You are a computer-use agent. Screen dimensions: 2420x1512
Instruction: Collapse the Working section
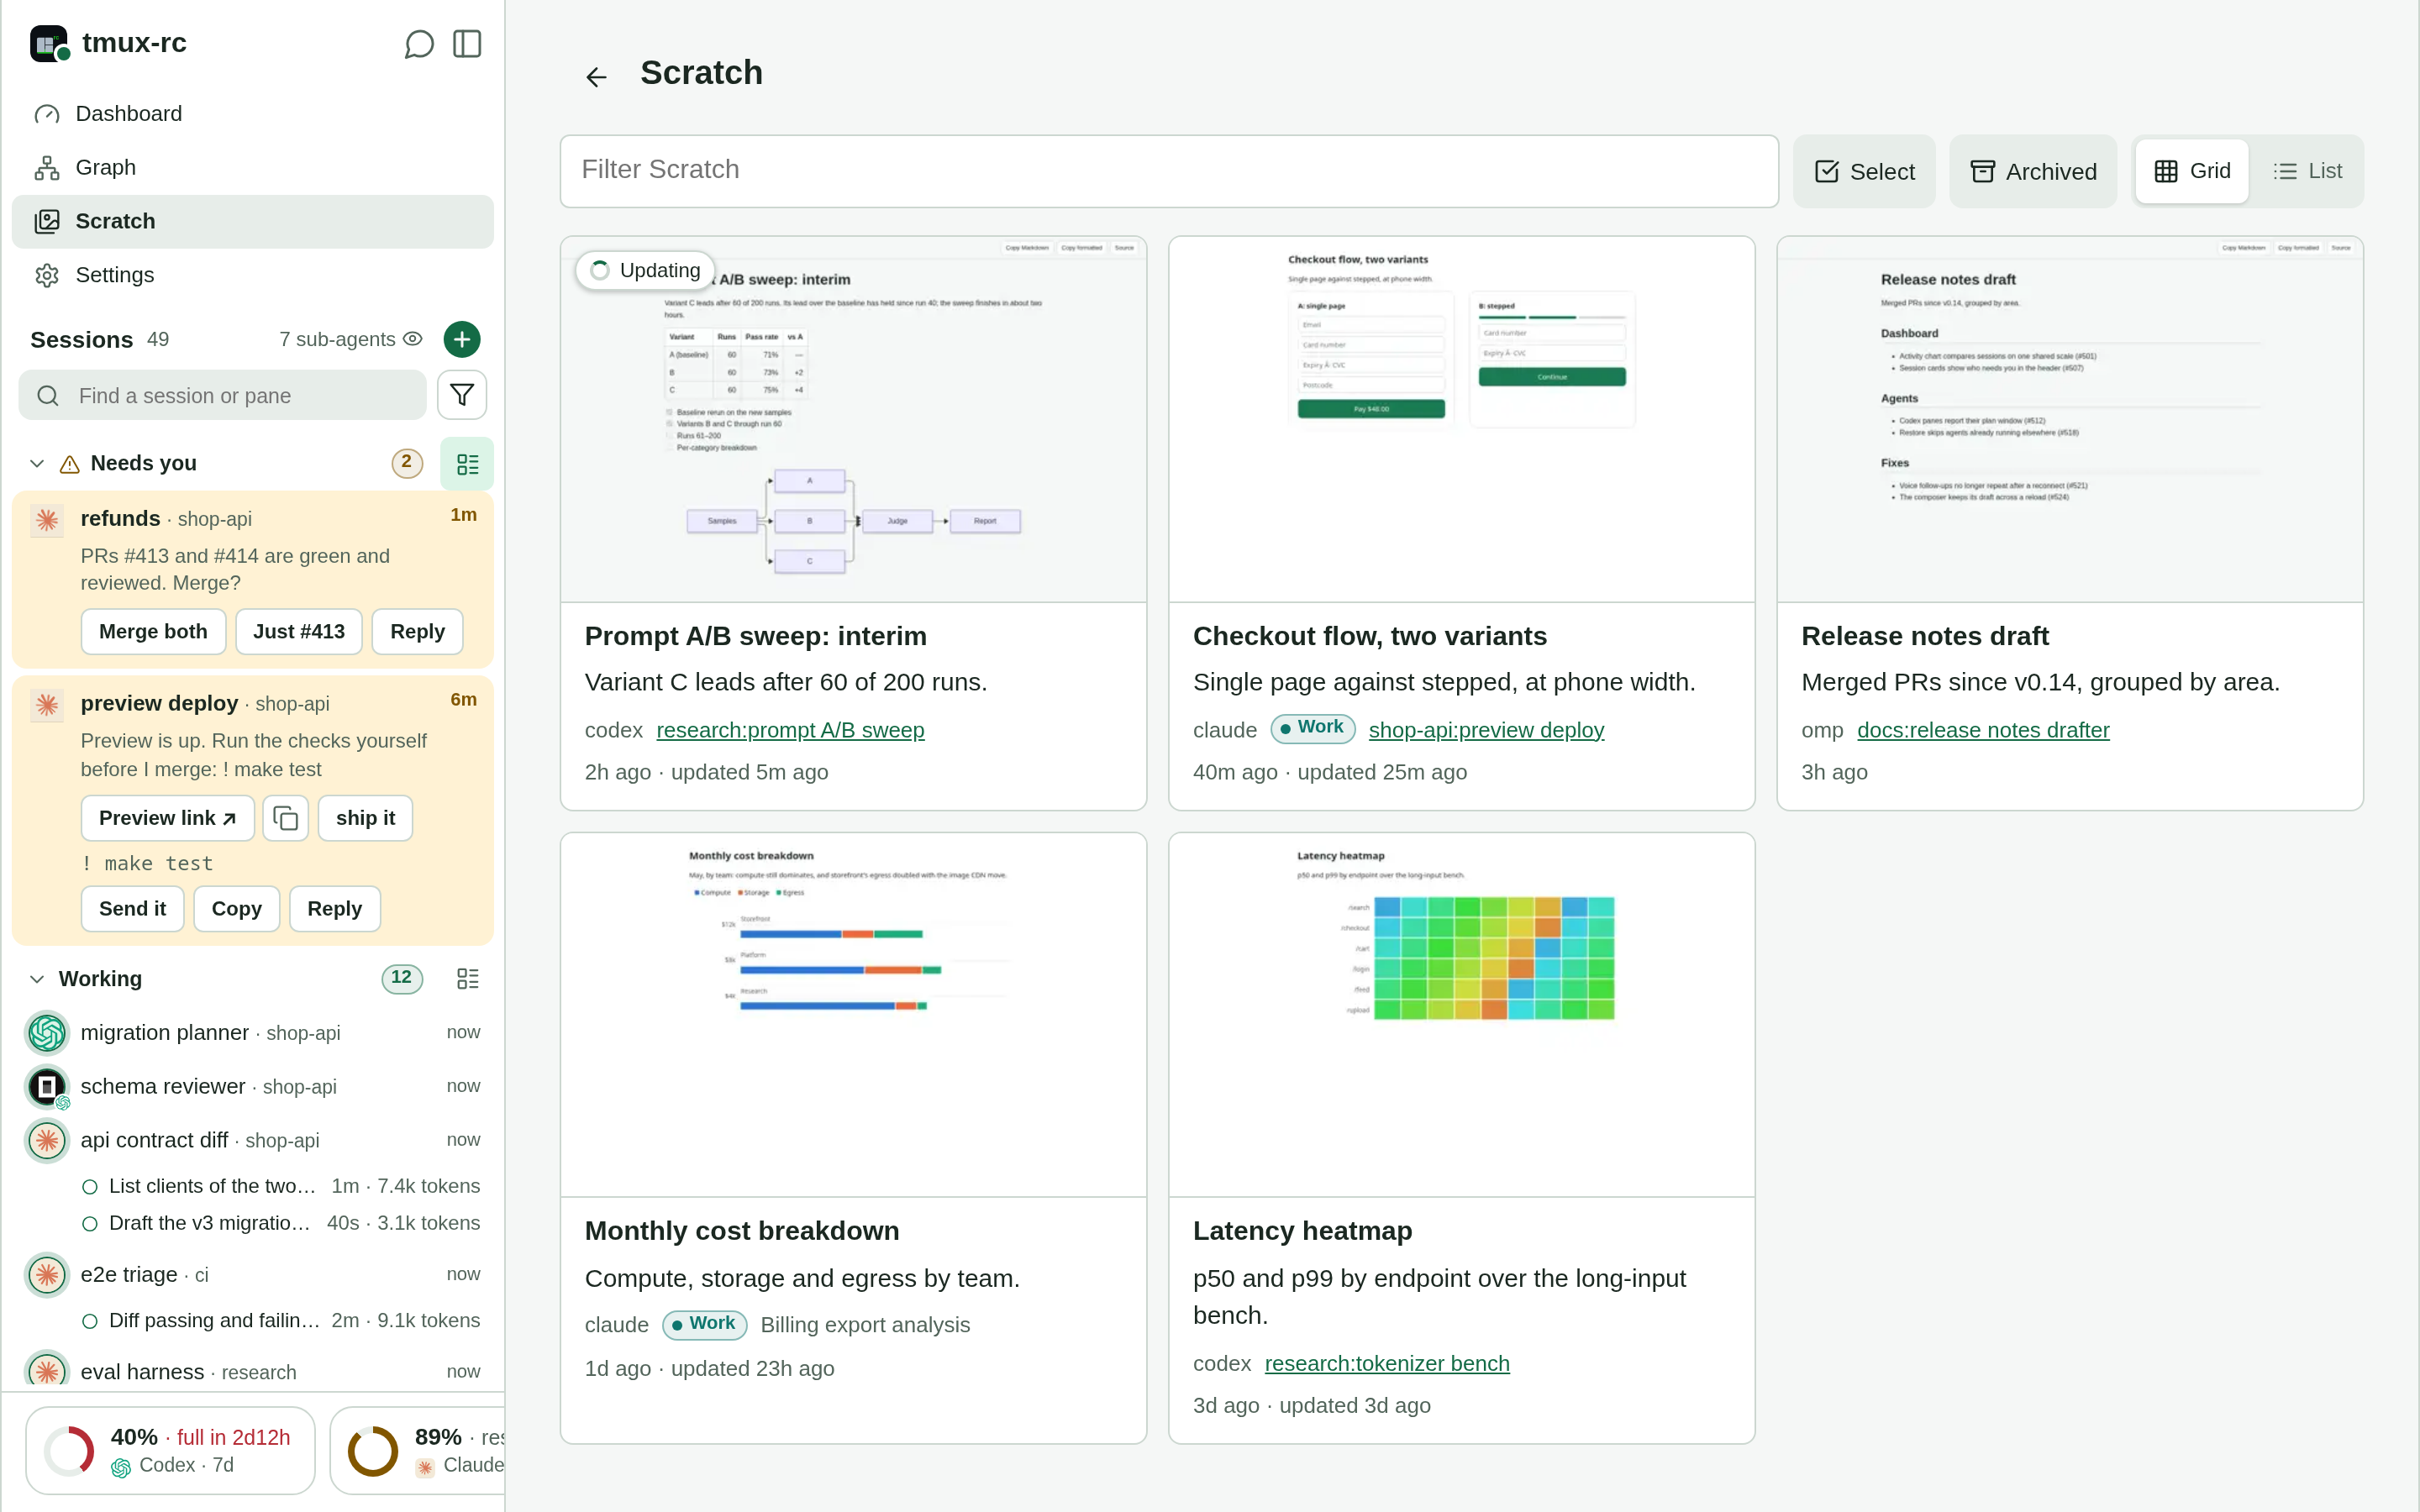click(x=37, y=979)
